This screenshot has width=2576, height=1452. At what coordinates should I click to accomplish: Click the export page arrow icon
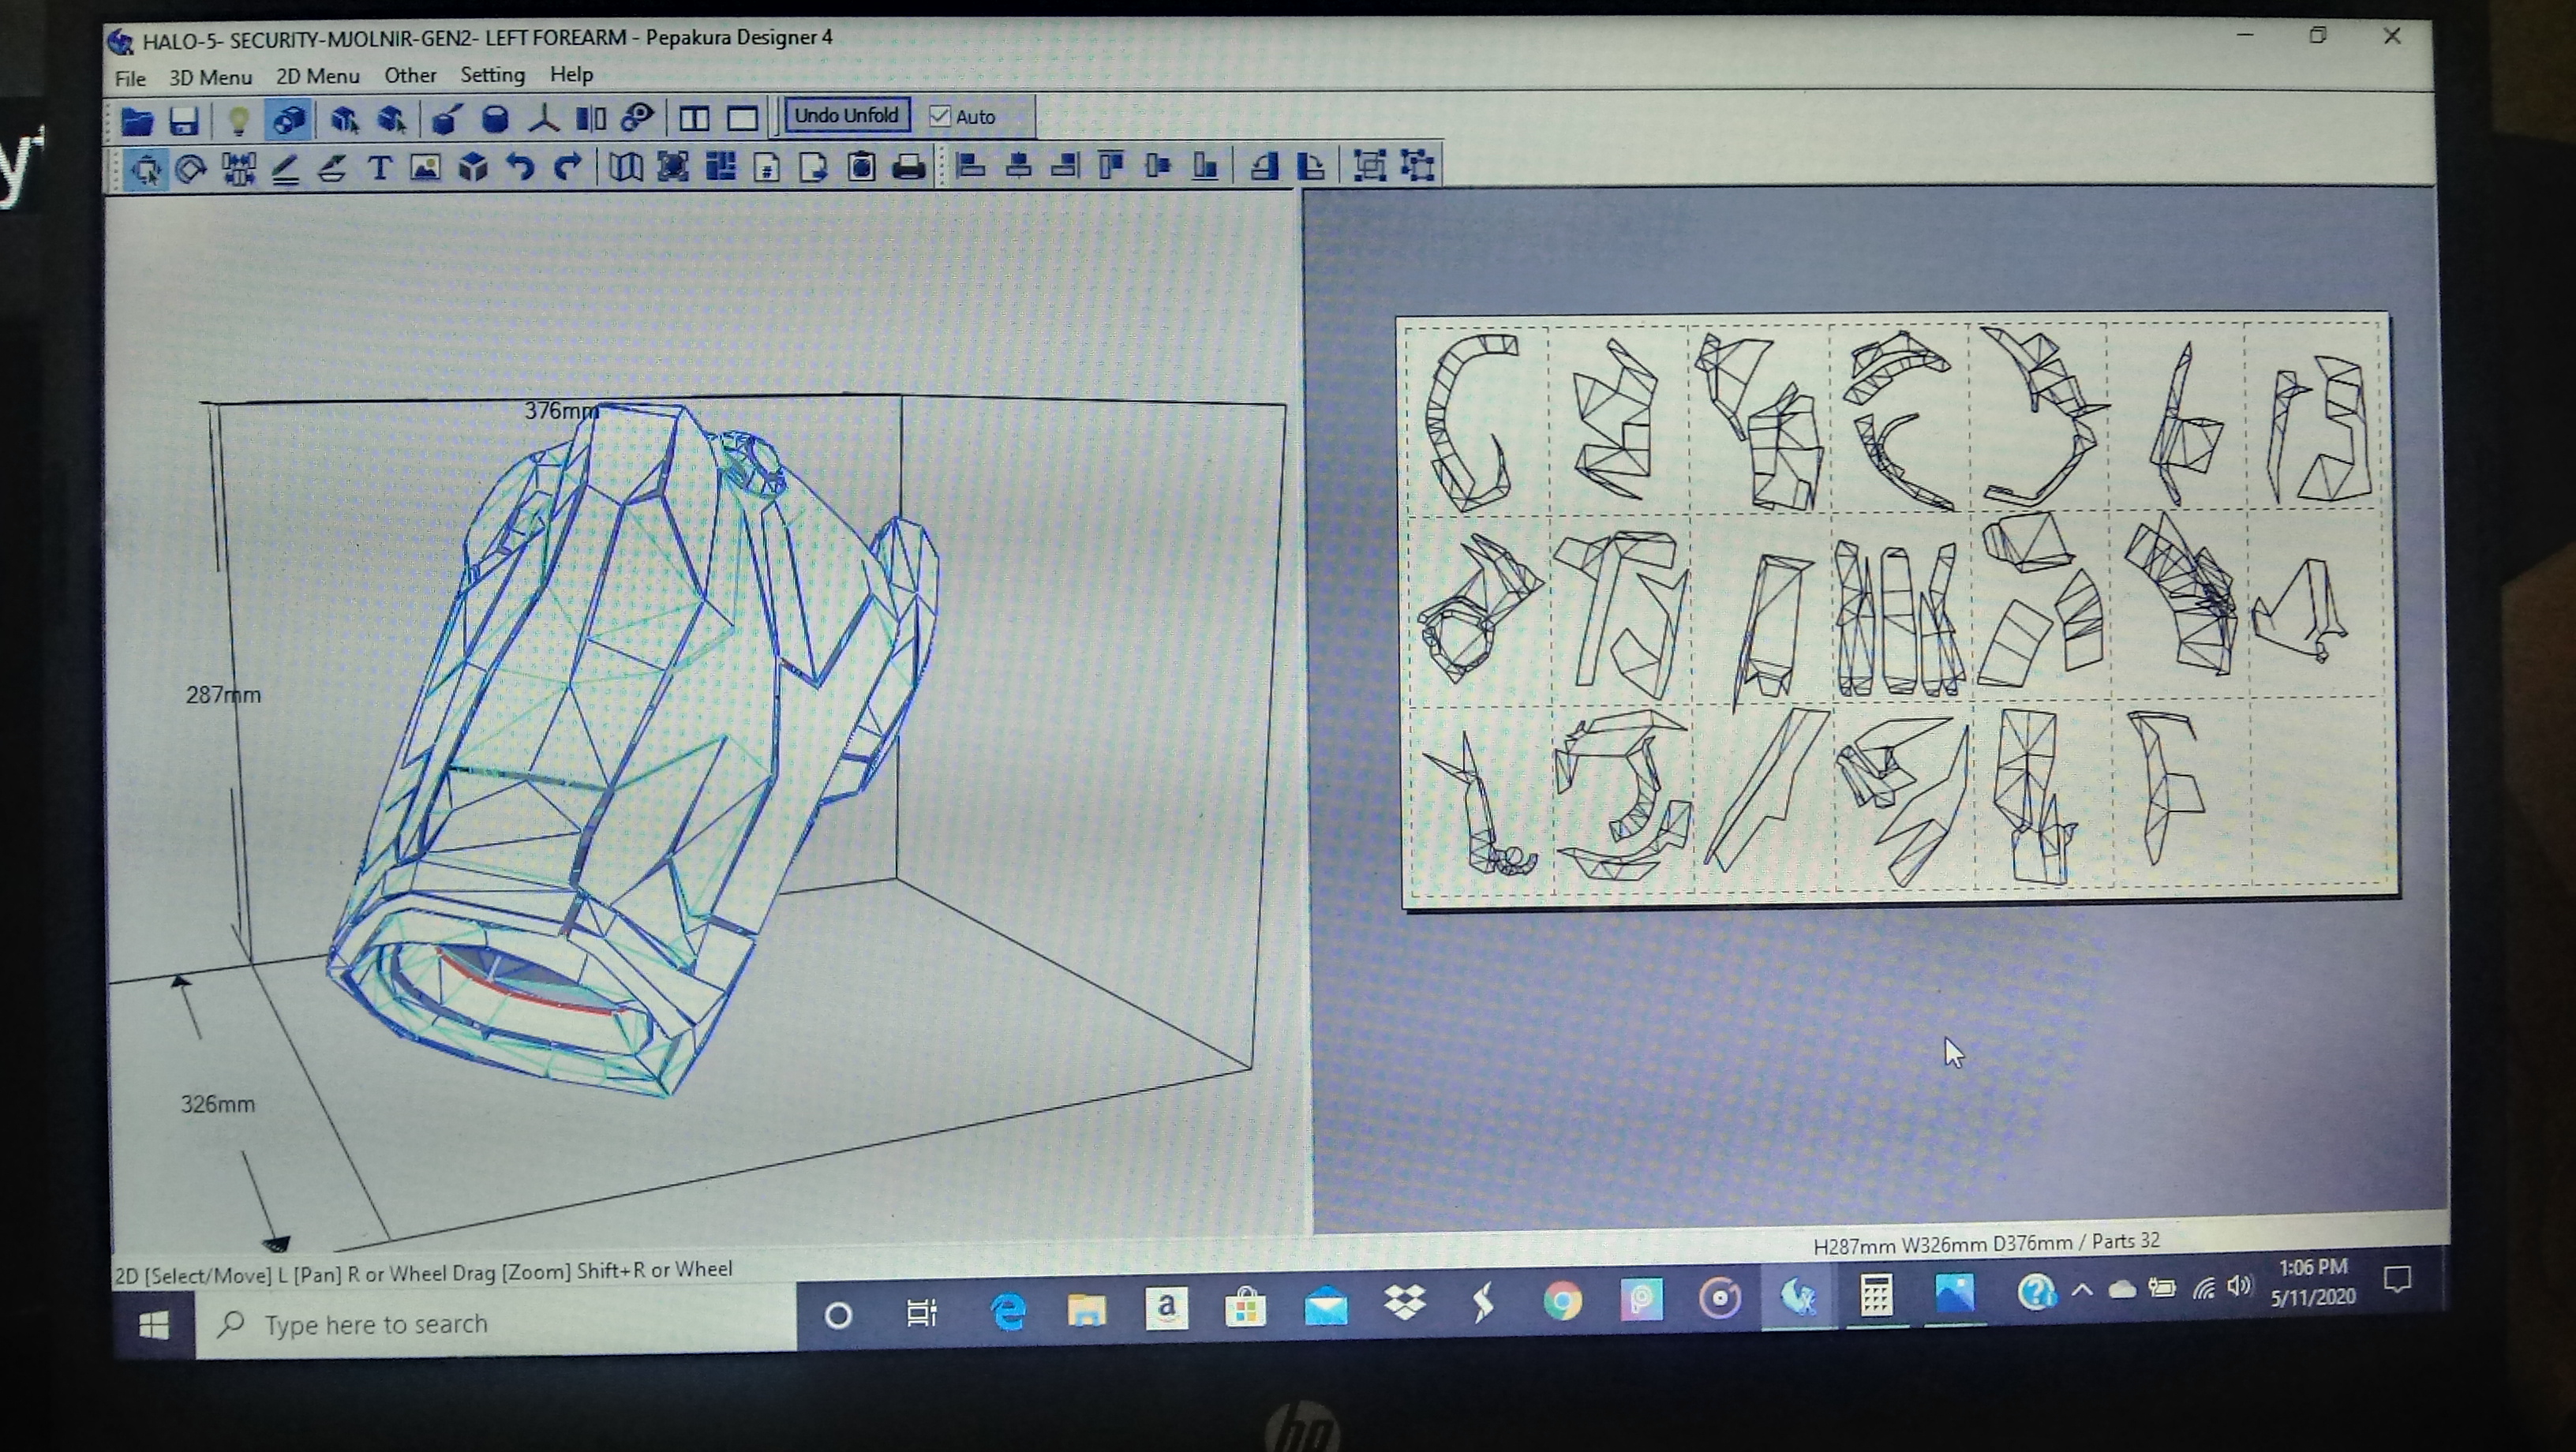(x=814, y=167)
